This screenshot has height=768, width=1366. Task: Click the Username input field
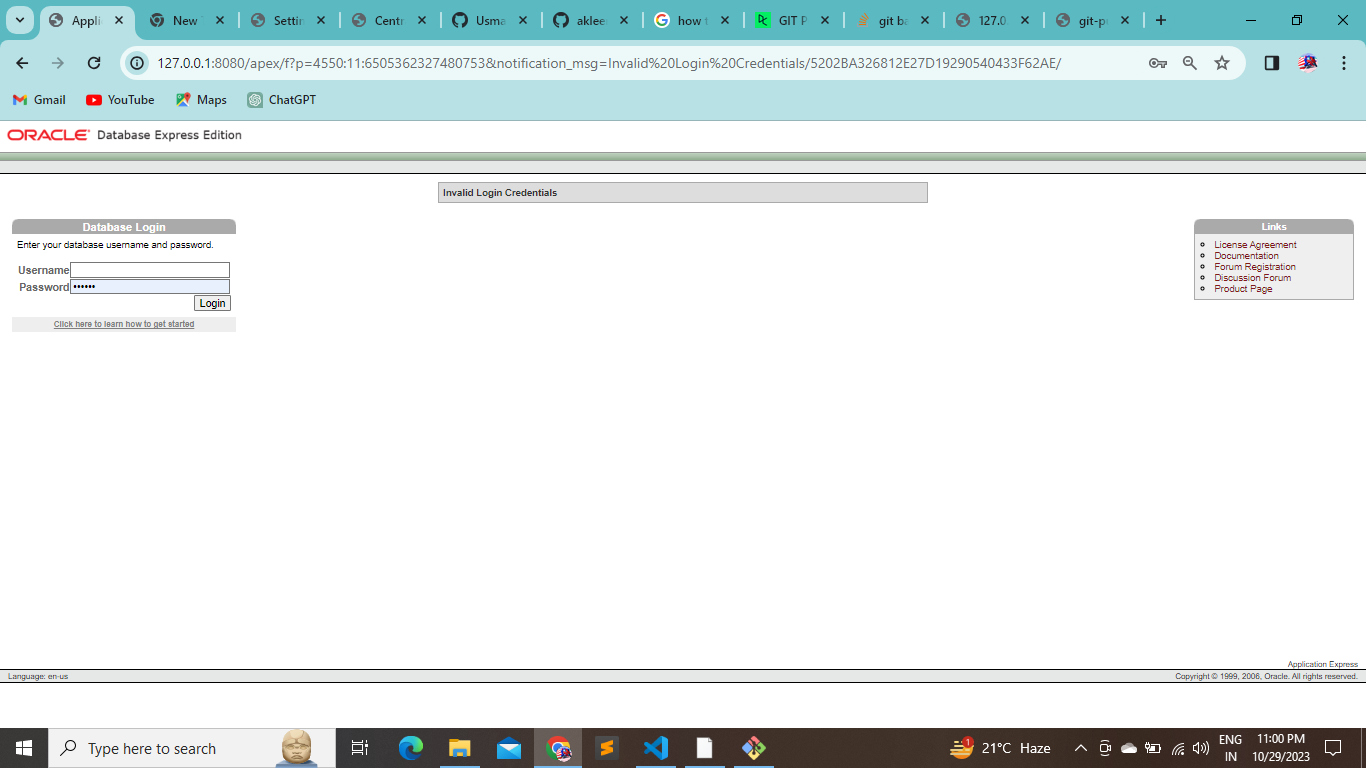pyautogui.click(x=149, y=269)
